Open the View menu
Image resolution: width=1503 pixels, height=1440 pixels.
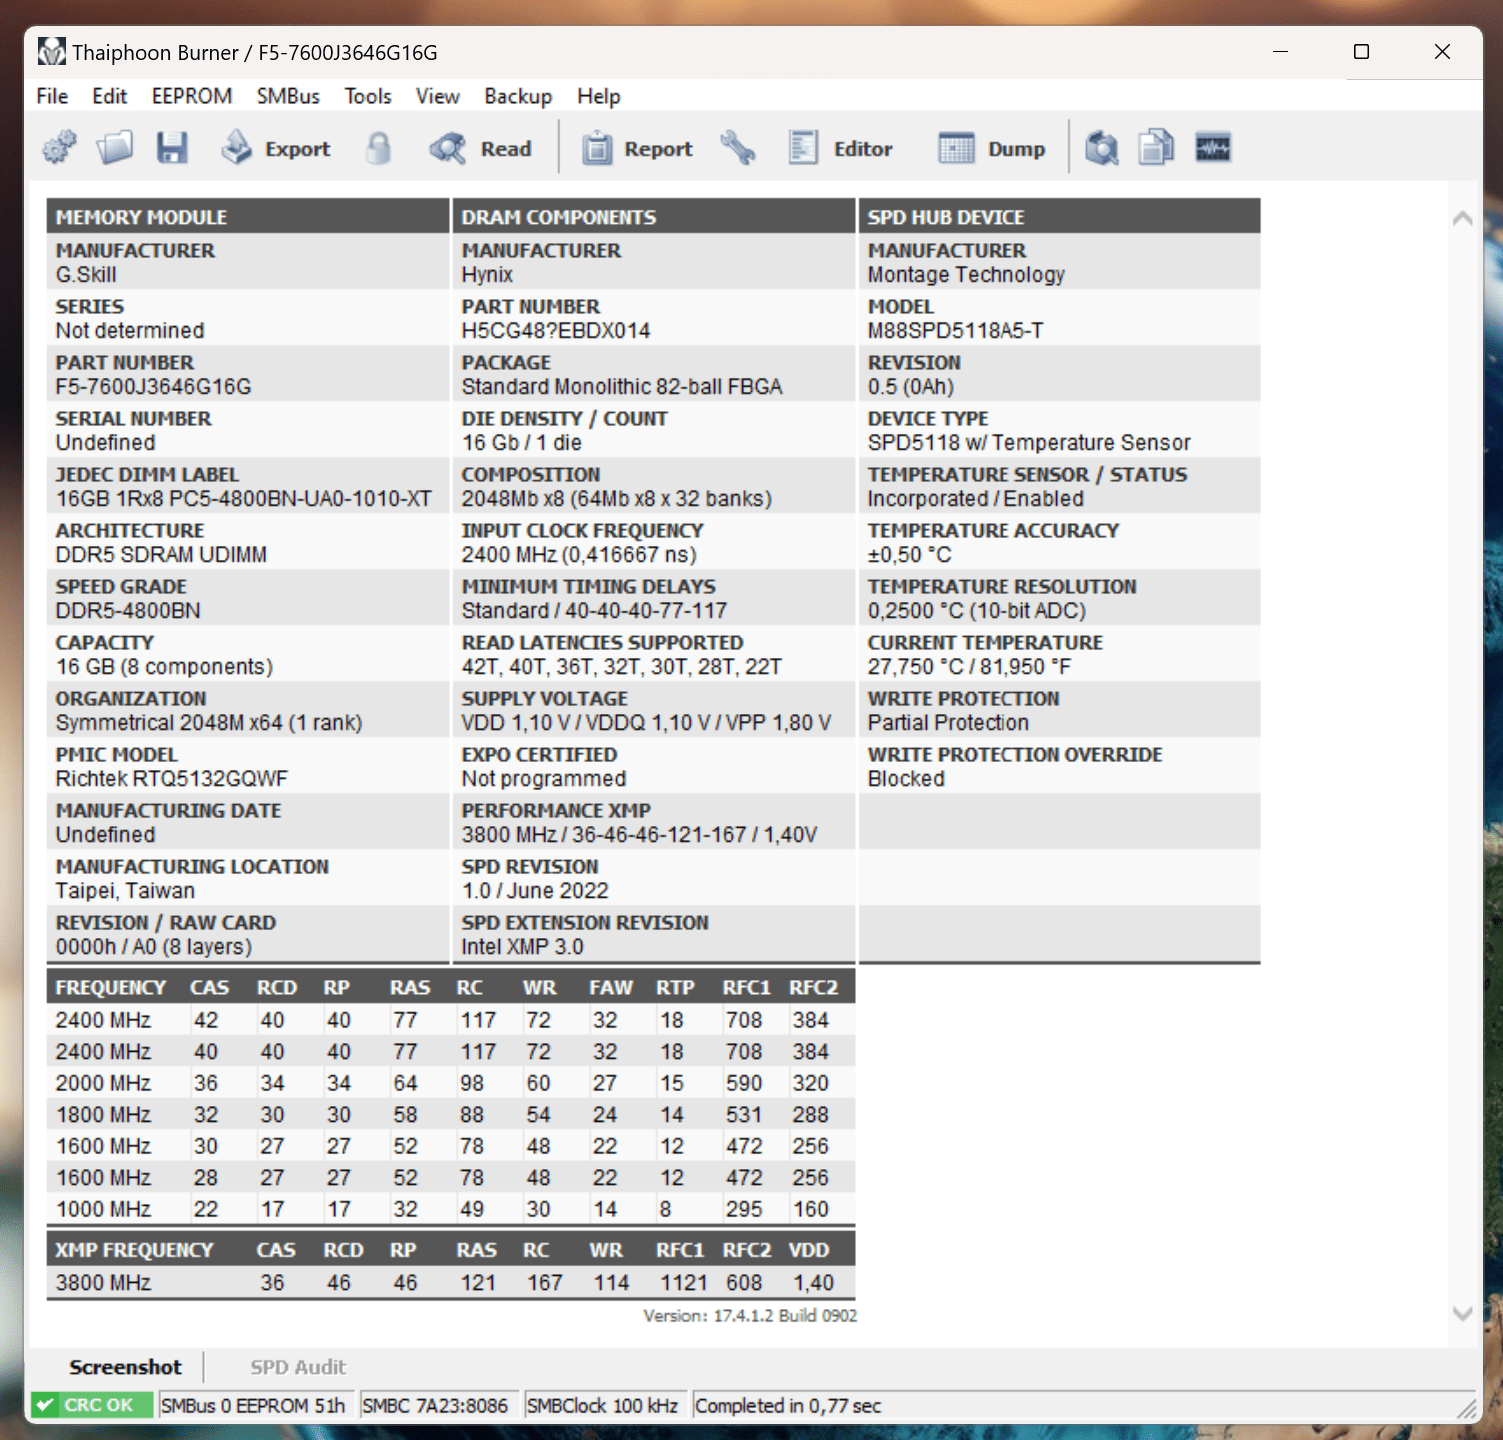(438, 96)
